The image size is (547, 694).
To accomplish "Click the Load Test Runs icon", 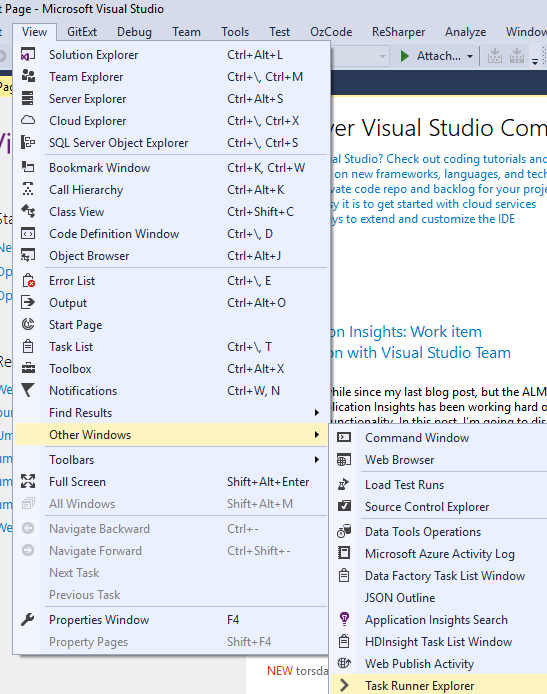I will 344,485.
